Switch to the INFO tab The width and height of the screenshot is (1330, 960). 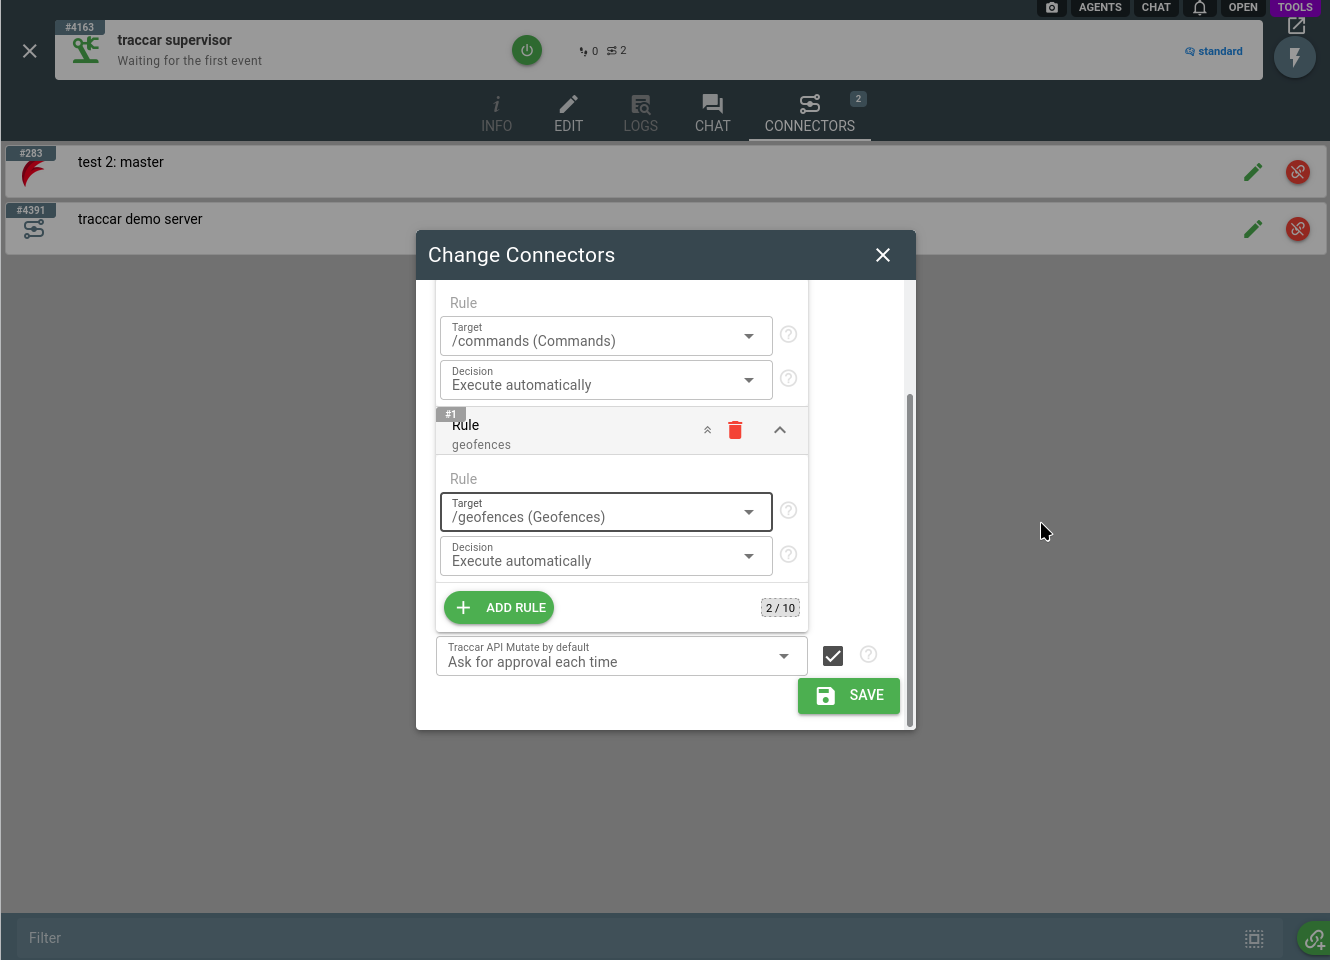click(496, 113)
